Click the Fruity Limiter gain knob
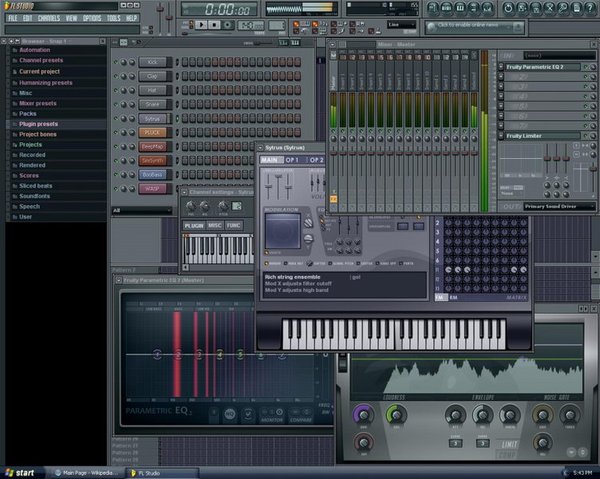Viewport: 600px width, 479px height. [x=363, y=415]
